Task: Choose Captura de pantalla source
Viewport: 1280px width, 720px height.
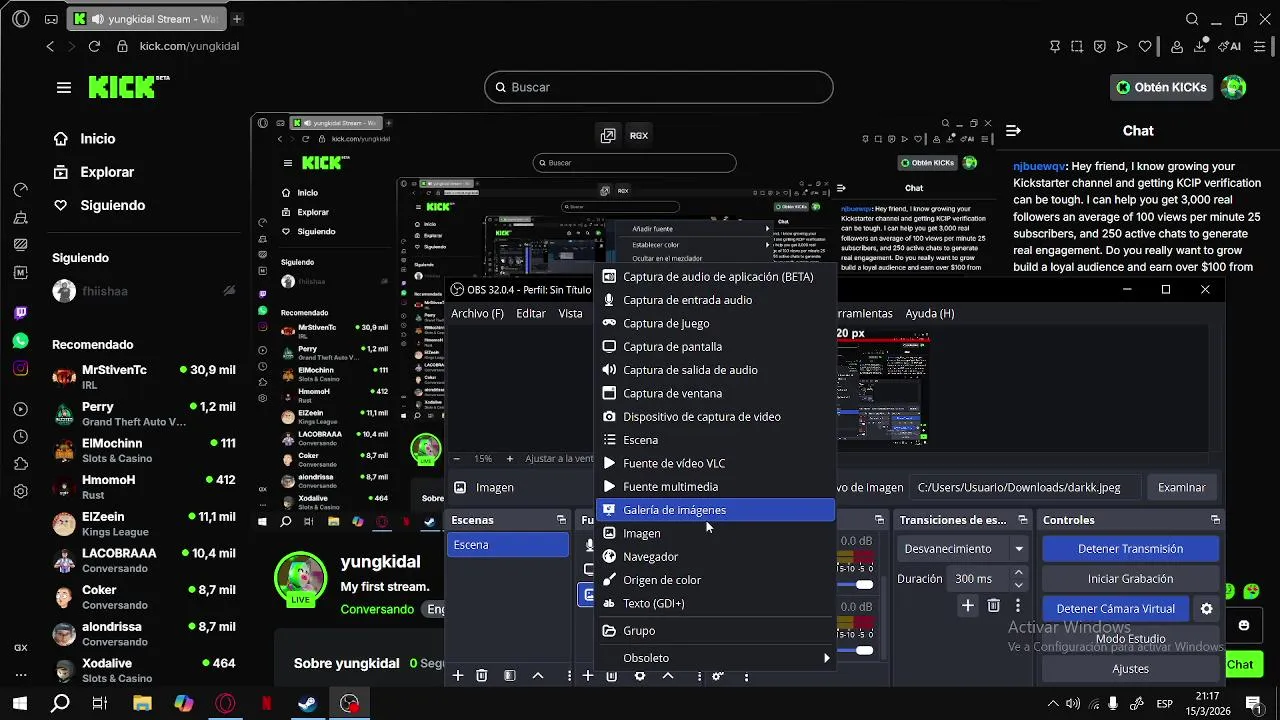Action: pyautogui.click(x=716, y=347)
